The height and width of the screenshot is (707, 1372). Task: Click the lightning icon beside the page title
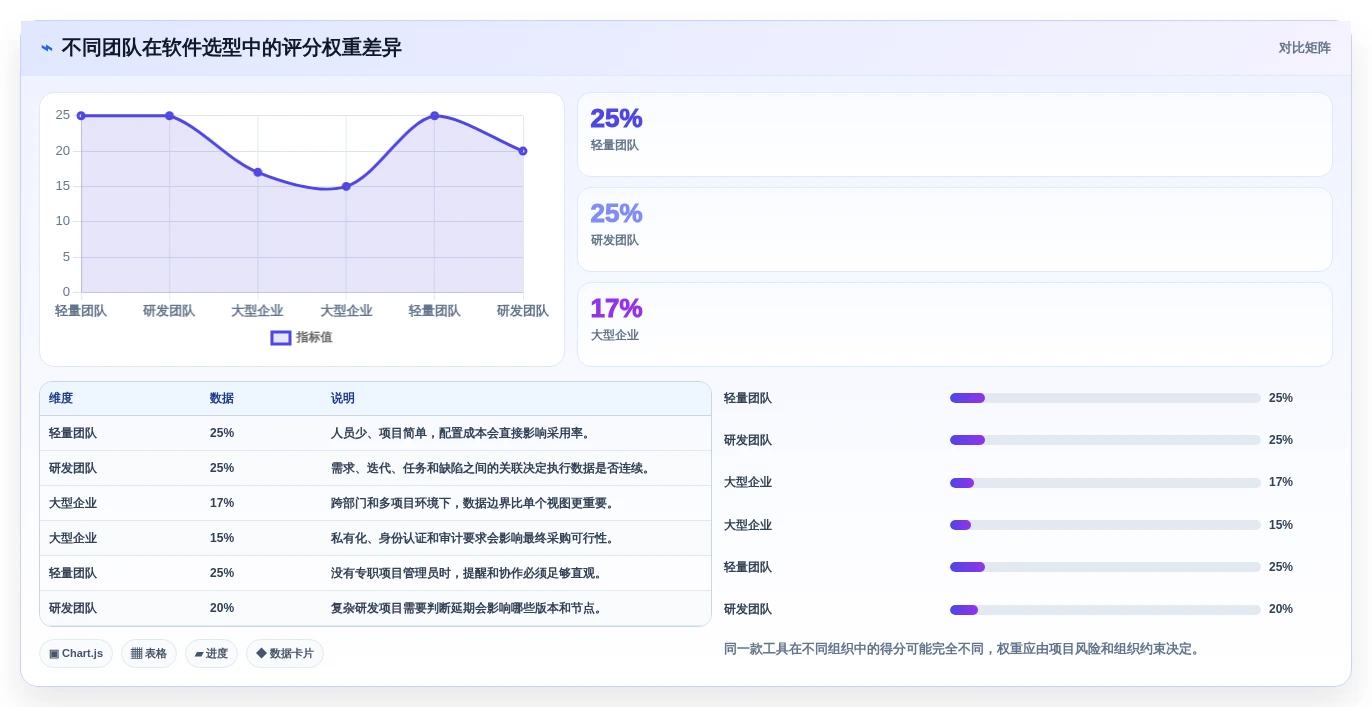[47, 47]
